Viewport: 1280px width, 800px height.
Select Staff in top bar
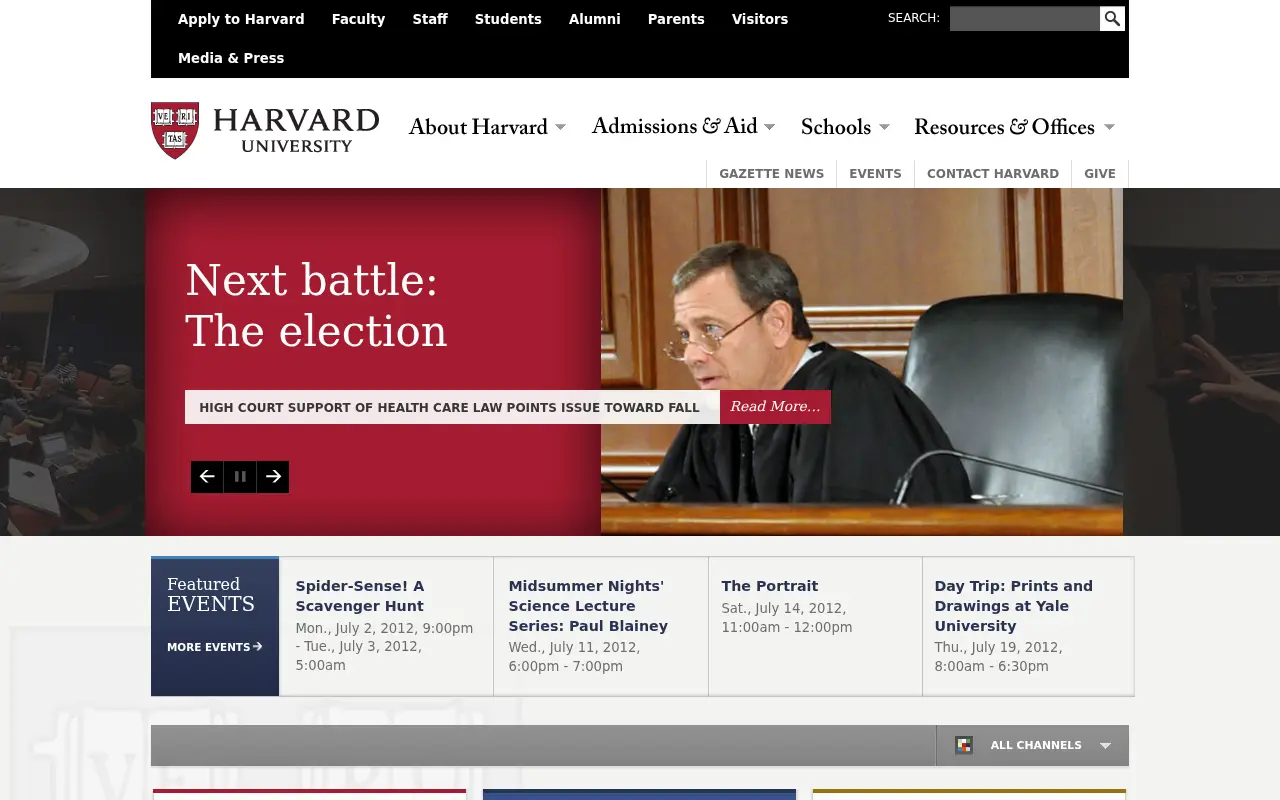point(430,19)
